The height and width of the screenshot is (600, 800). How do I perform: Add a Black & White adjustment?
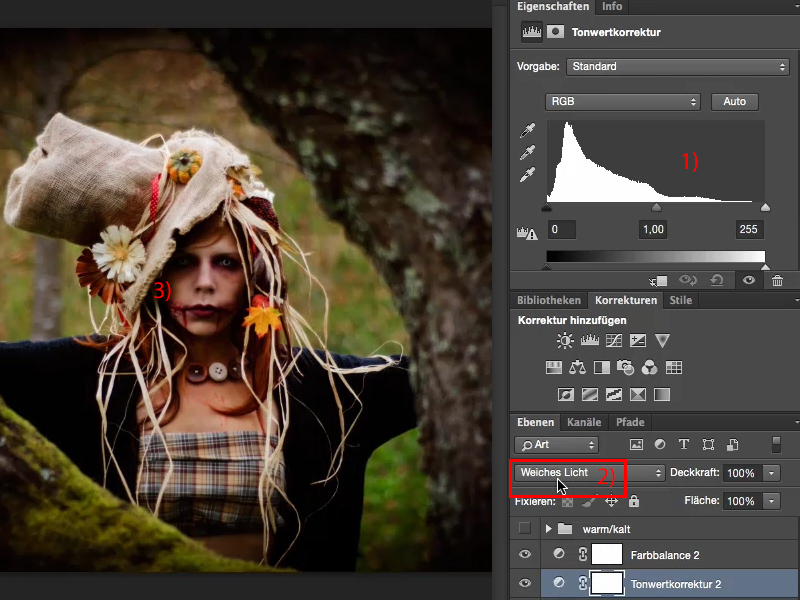(x=602, y=367)
